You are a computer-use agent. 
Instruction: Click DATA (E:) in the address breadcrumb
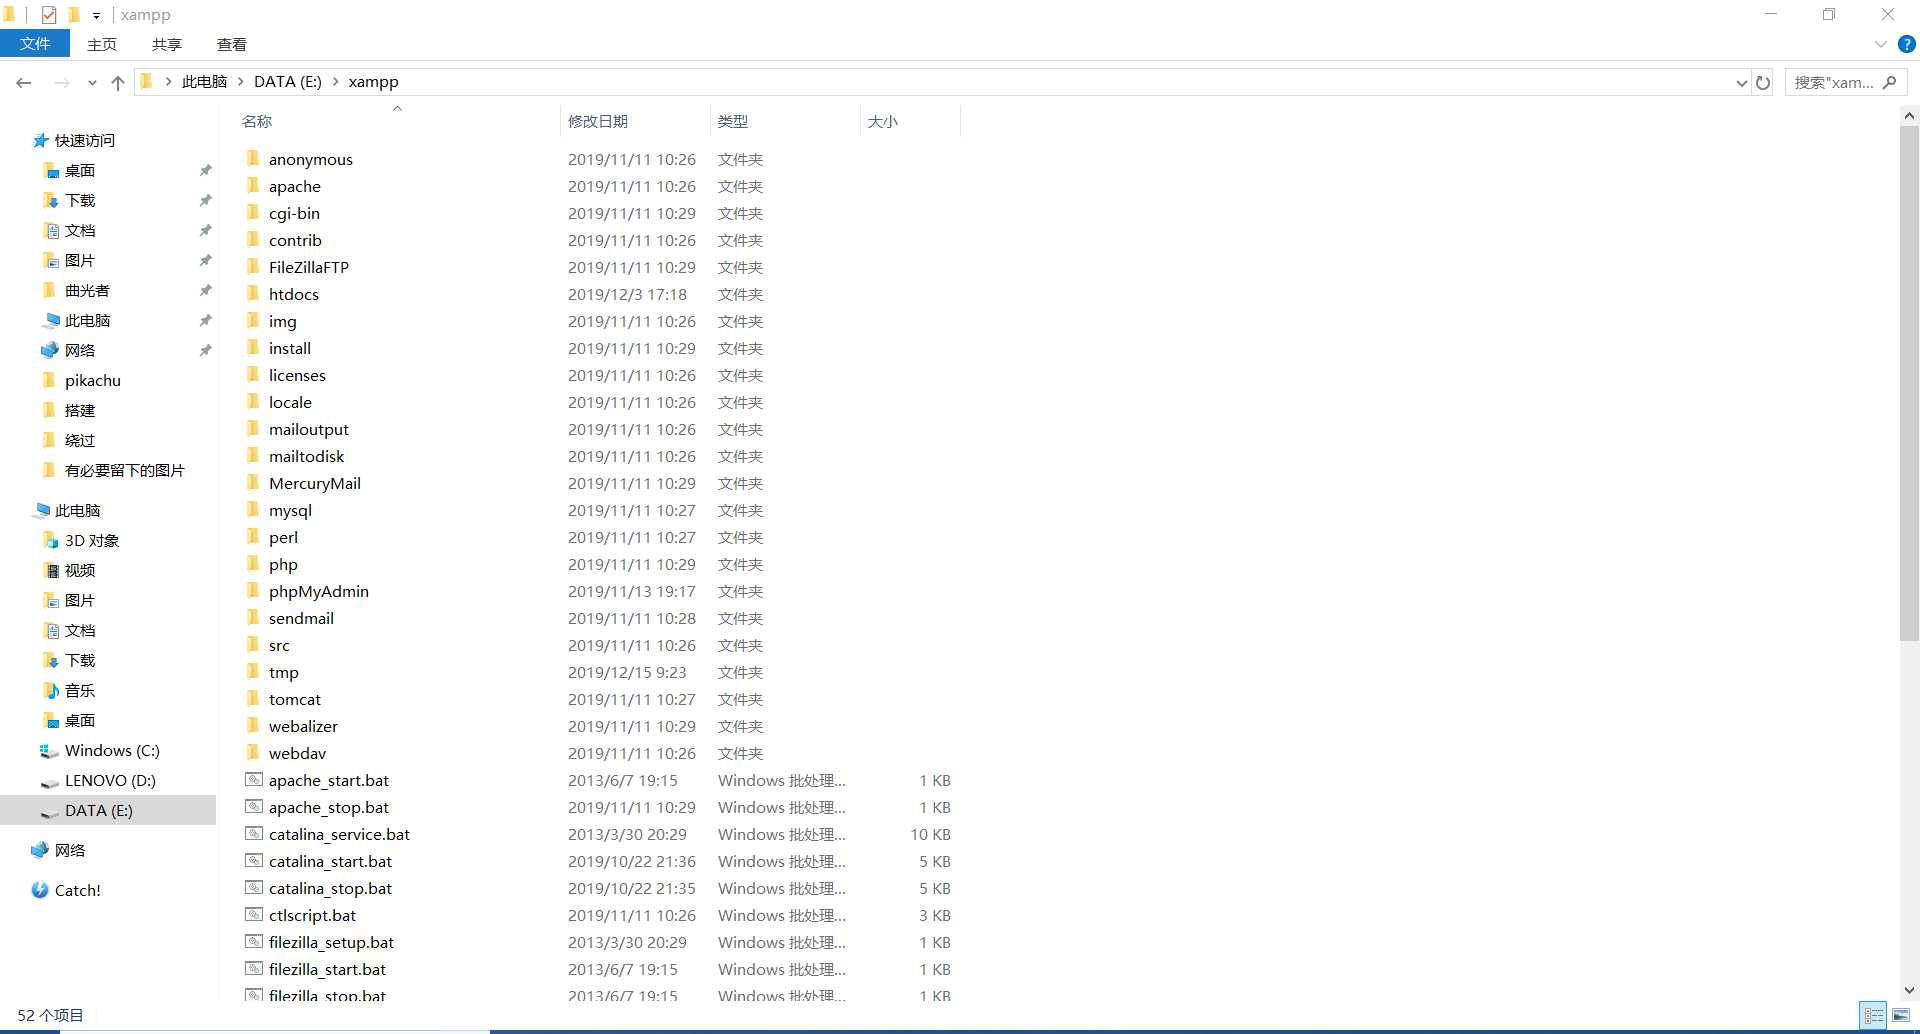tap(288, 82)
